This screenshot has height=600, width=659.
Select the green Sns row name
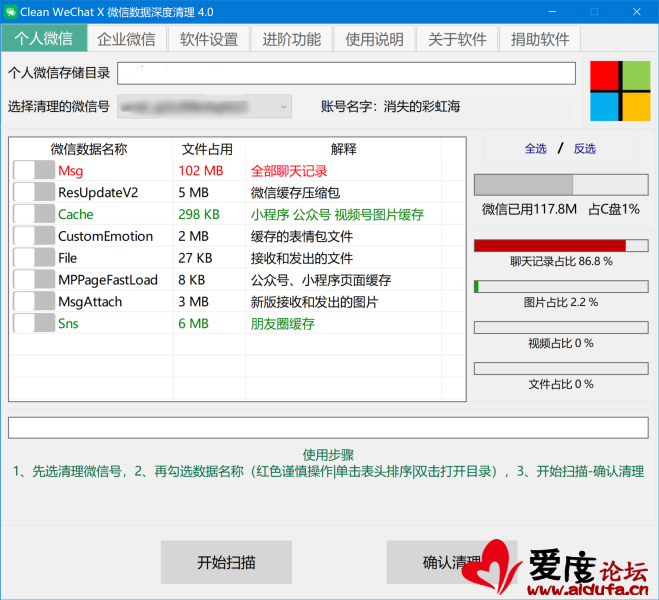[x=68, y=324]
